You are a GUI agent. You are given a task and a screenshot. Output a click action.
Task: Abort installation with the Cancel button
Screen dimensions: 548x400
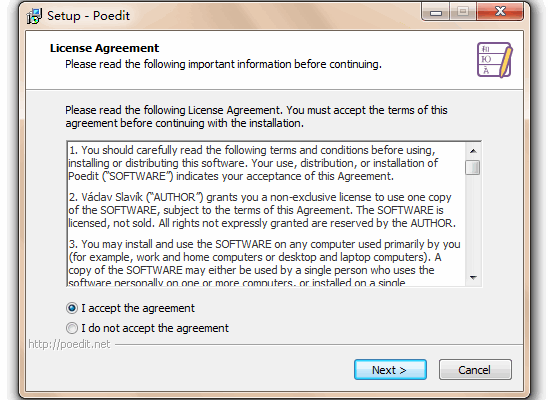475,370
